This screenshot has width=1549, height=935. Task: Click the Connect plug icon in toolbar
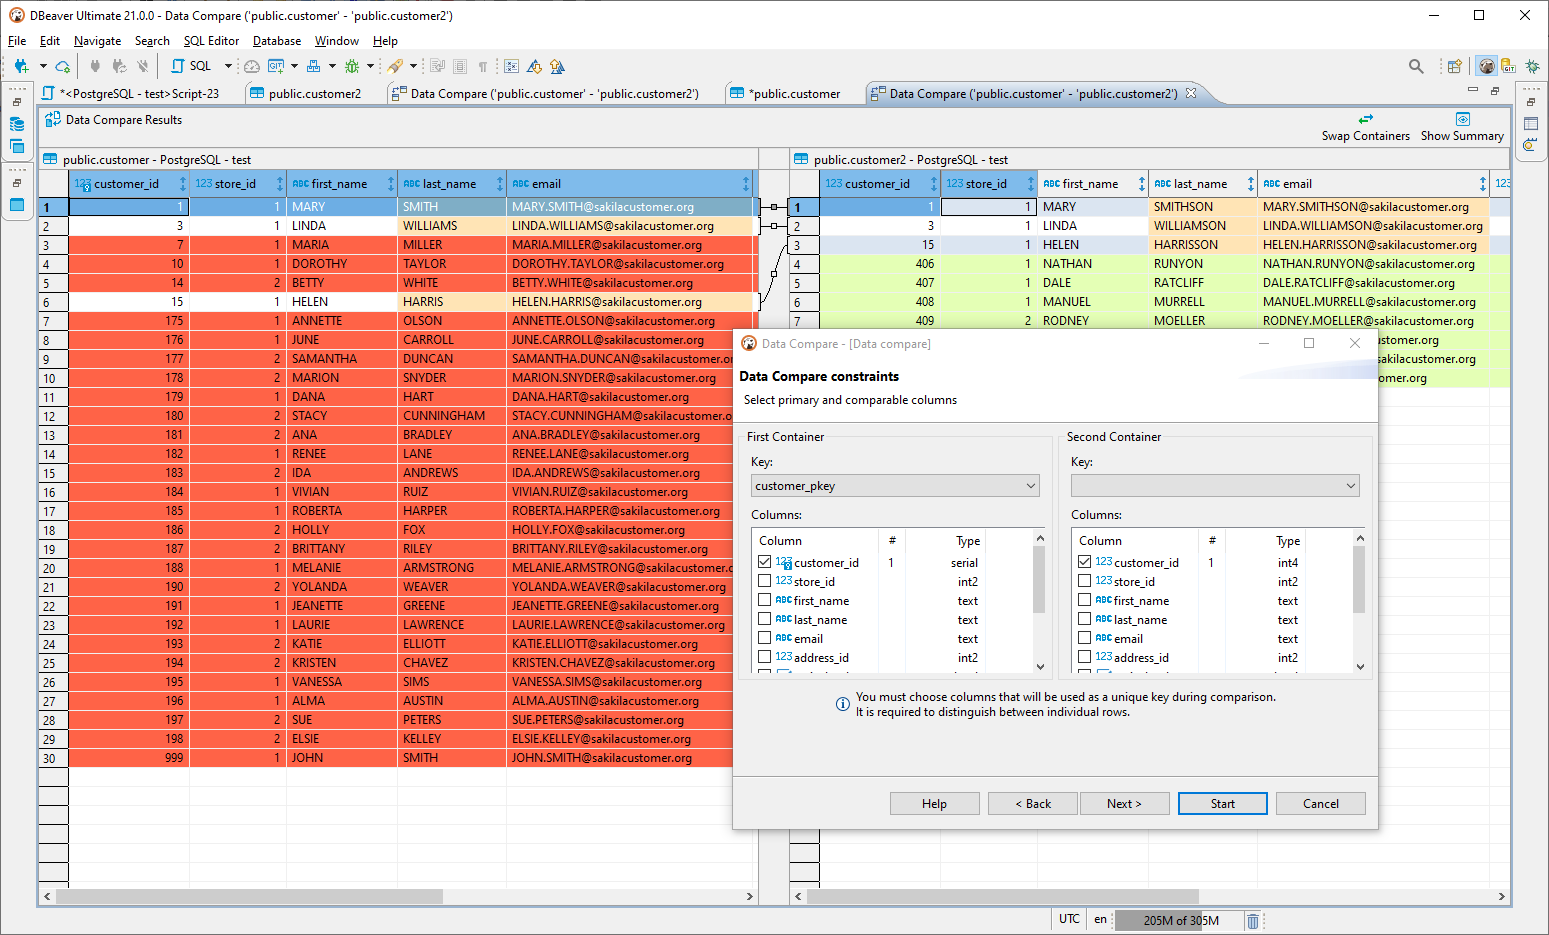(x=95, y=66)
